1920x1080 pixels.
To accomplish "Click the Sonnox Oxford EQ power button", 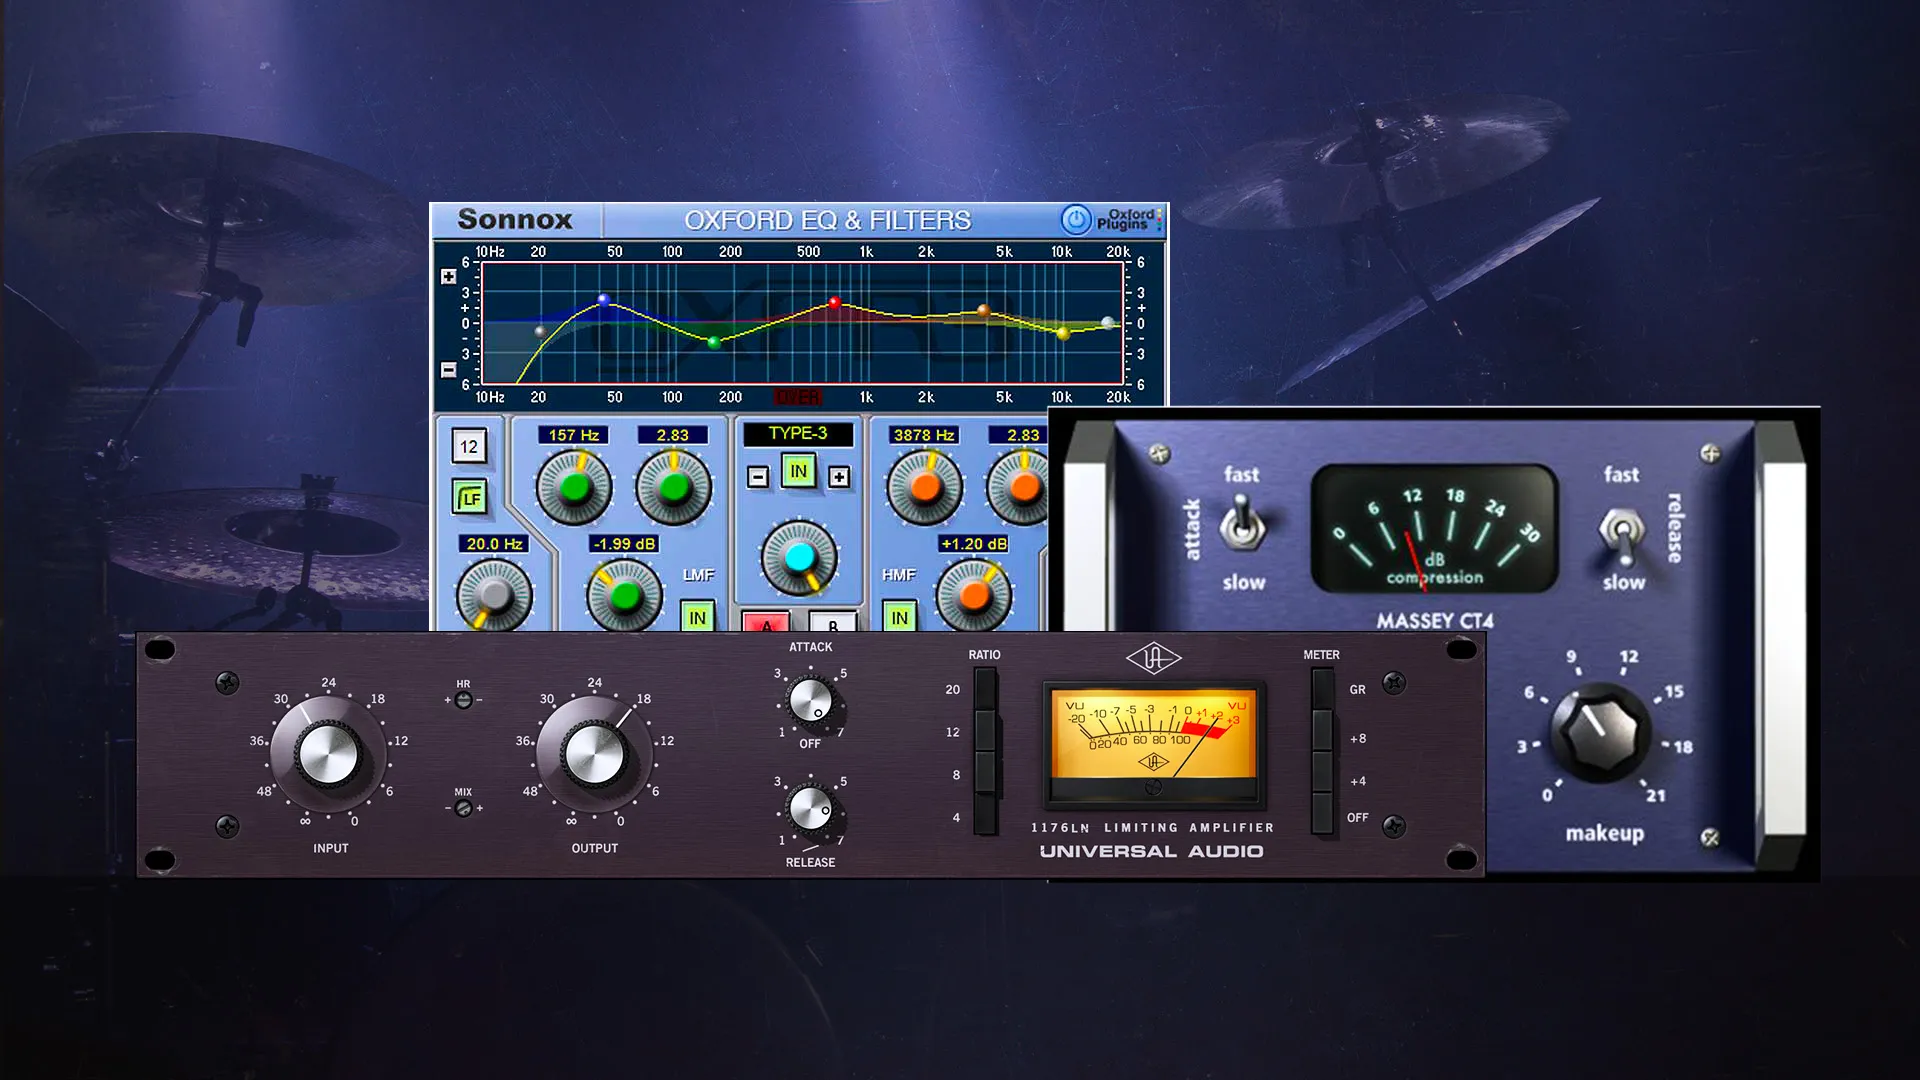I will 1076,219.
